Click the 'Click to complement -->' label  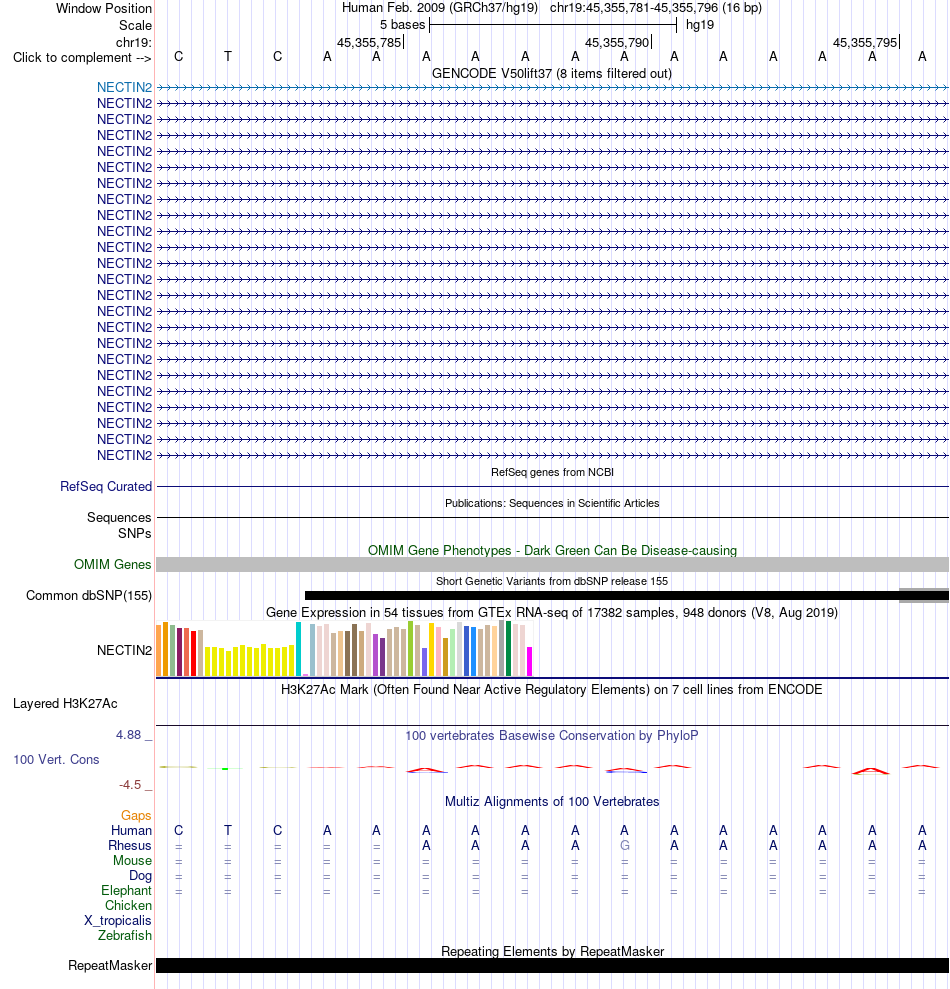tap(82, 57)
